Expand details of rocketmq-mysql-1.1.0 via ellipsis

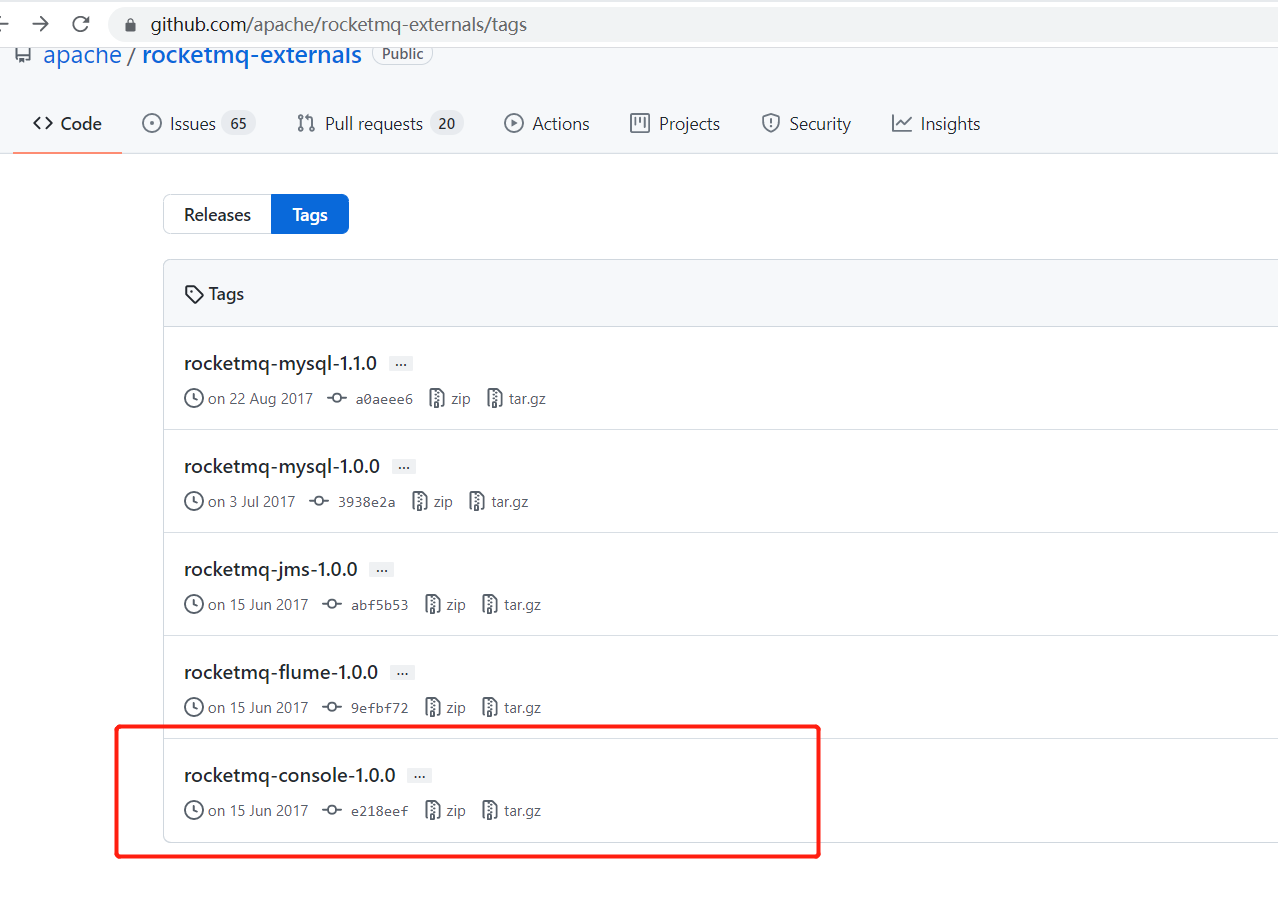401,364
